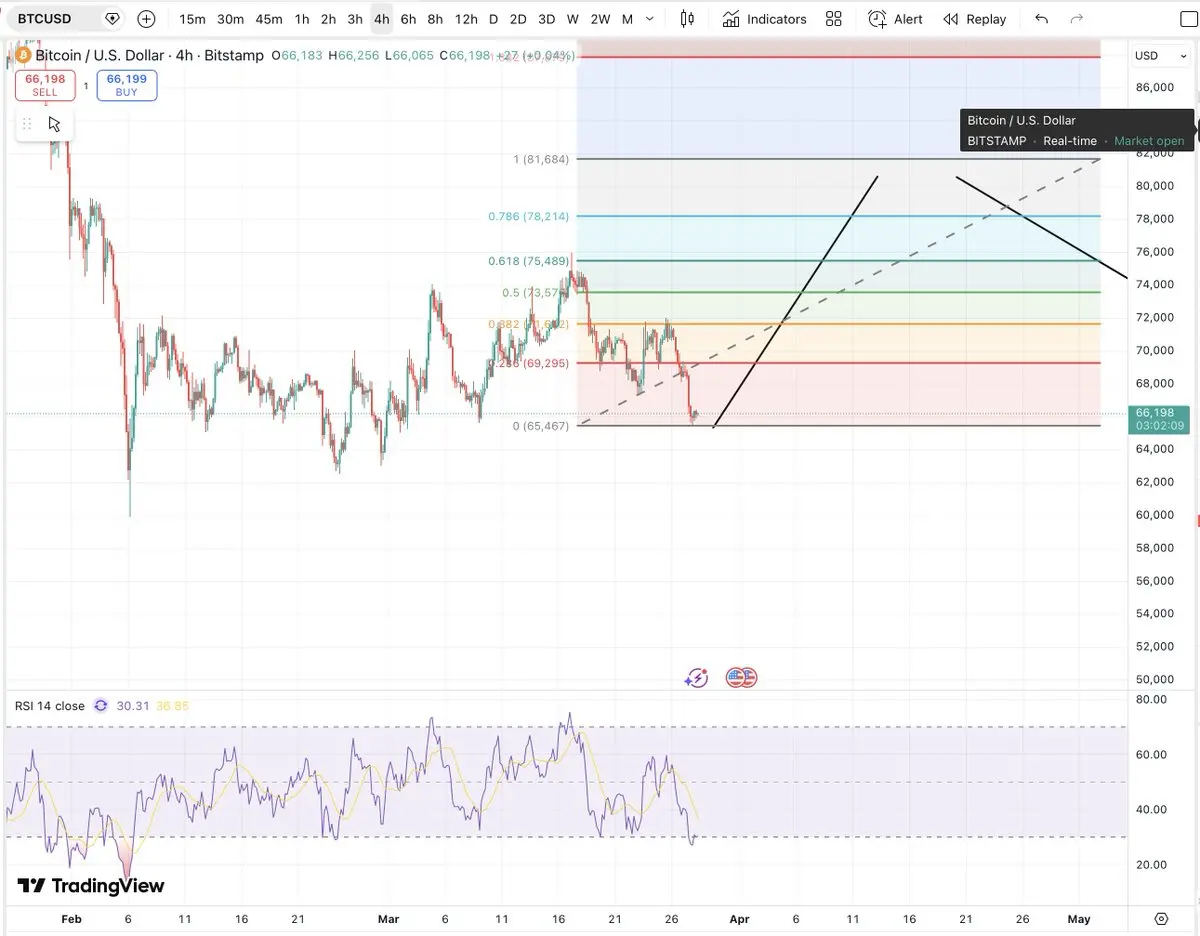Viewport: 1200px width, 936px height.
Task: Choose the 3D timeframe
Action: (x=546, y=19)
